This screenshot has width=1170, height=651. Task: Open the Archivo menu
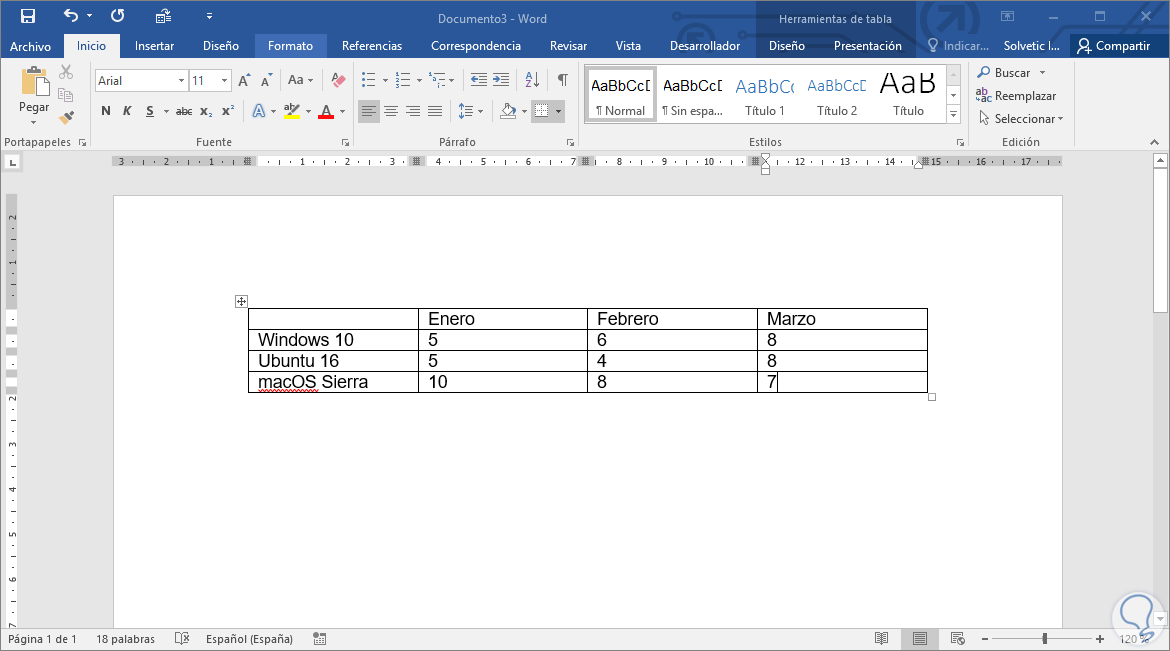[x=31, y=46]
